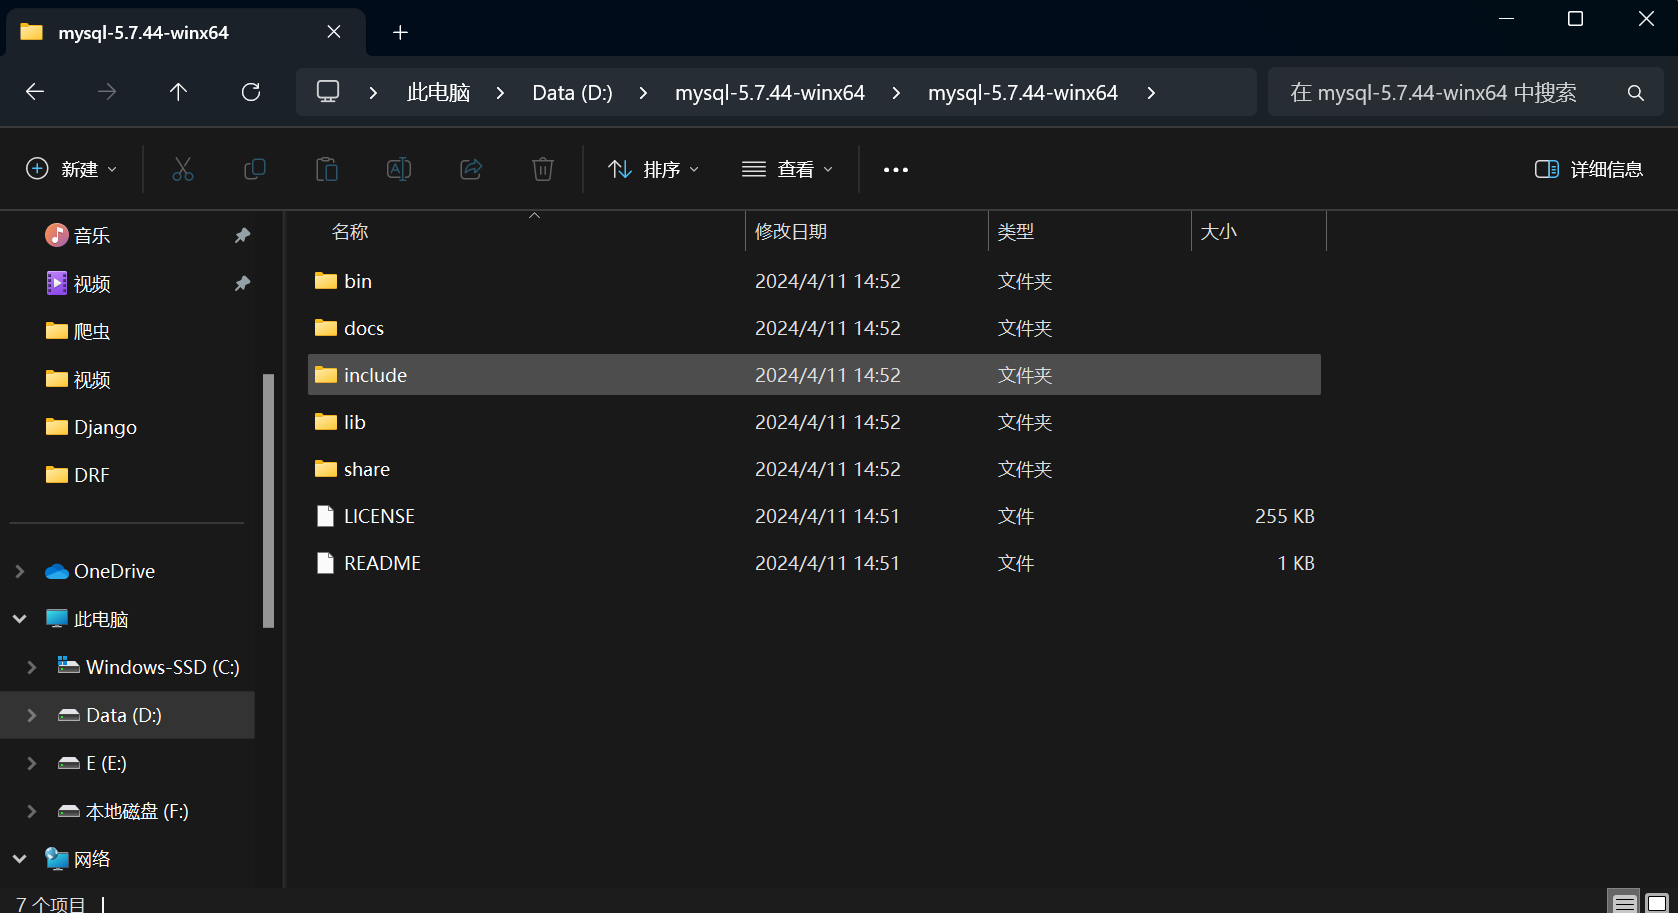Refresh the current folder view

click(251, 92)
